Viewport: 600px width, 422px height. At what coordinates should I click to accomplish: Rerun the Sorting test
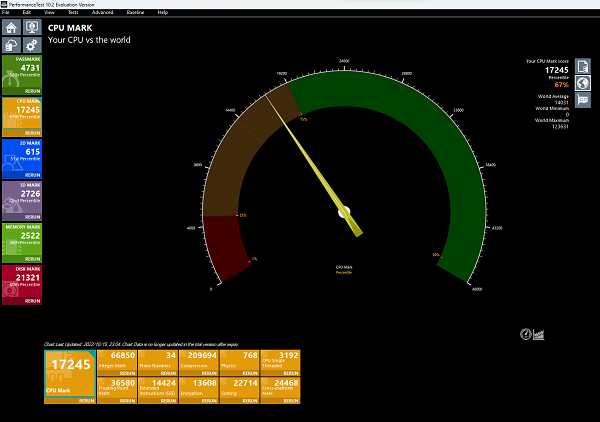(x=250, y=401)
